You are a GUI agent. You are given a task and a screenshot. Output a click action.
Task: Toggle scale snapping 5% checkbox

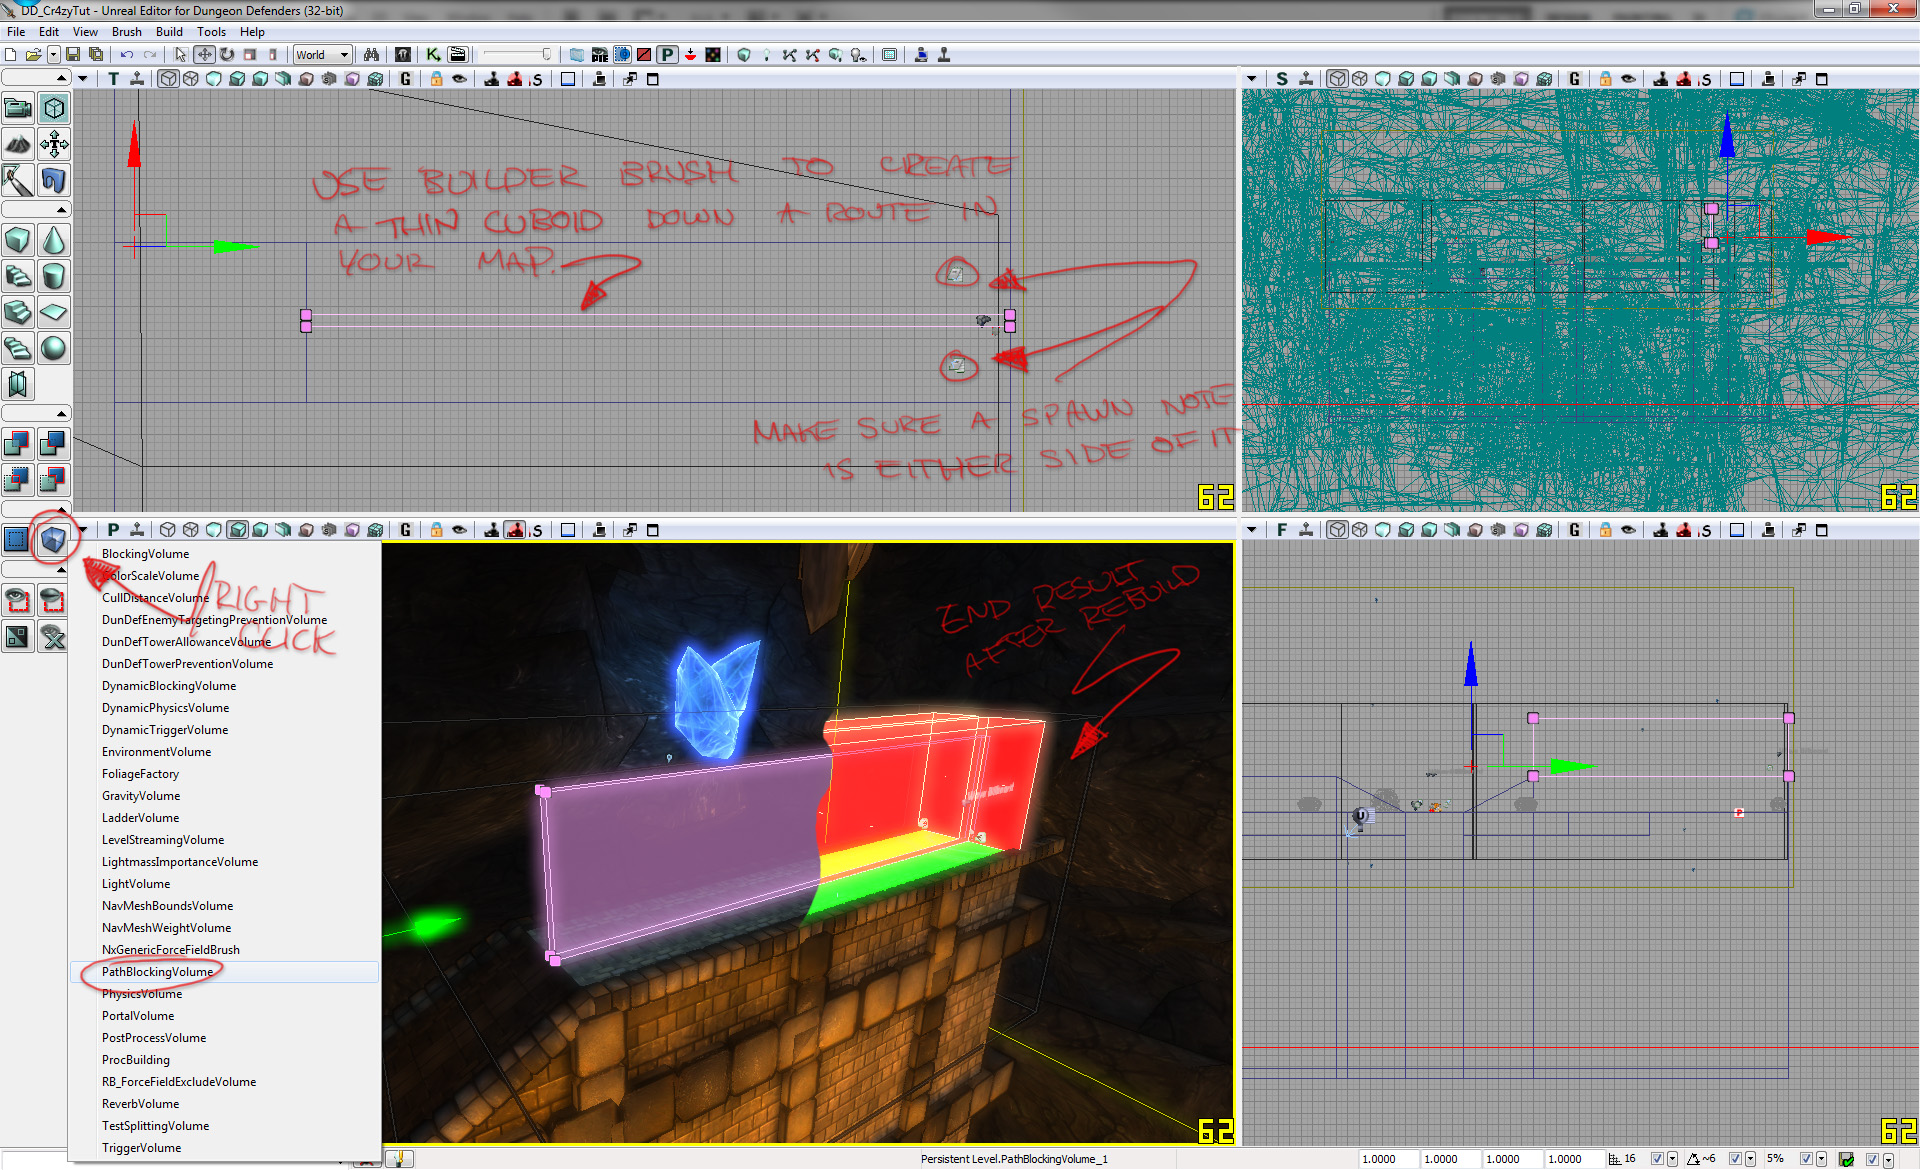[1806, 1159]
